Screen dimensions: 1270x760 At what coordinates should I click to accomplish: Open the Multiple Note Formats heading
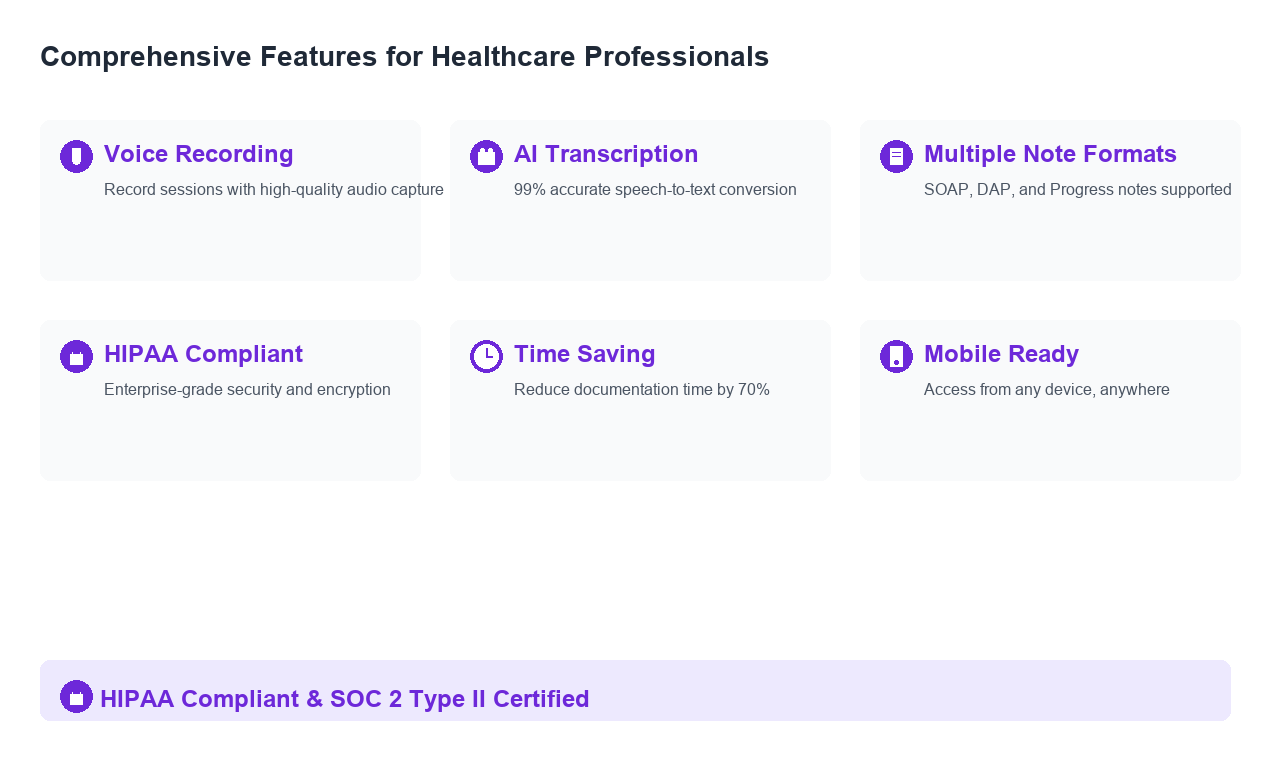point(1049,154)
